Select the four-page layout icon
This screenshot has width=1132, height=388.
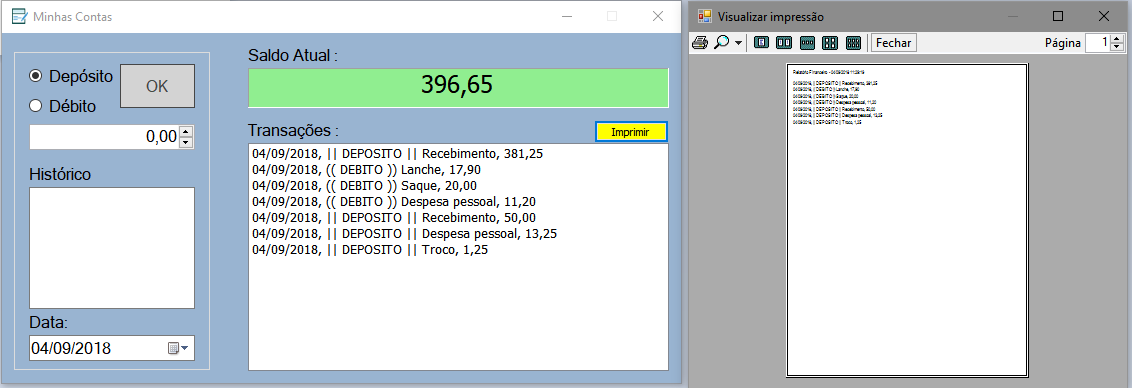tap(830, 43)
